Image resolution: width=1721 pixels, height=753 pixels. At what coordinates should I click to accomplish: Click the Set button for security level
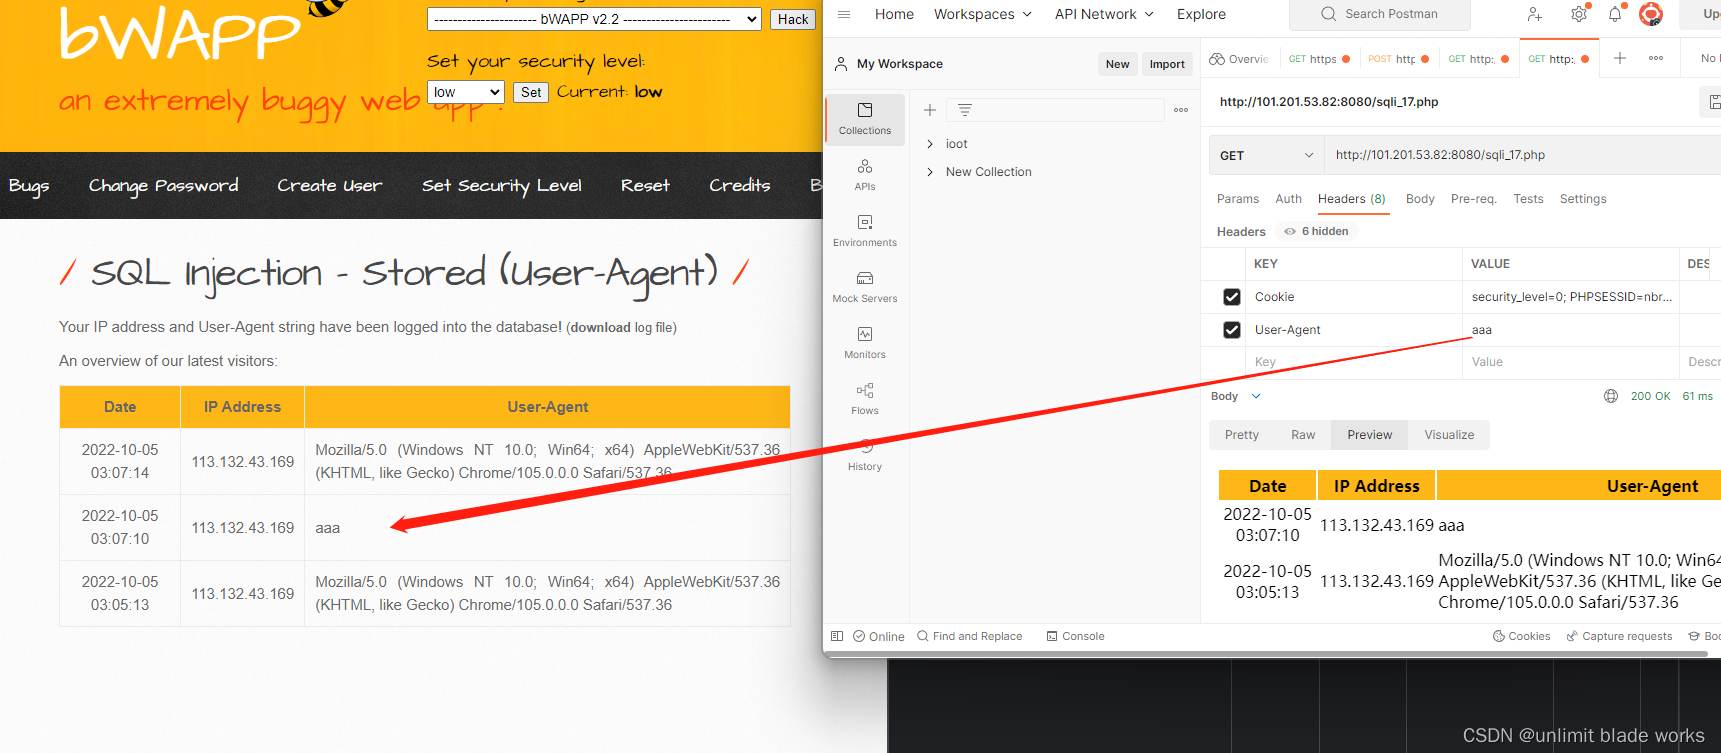[x=531, y=92]
